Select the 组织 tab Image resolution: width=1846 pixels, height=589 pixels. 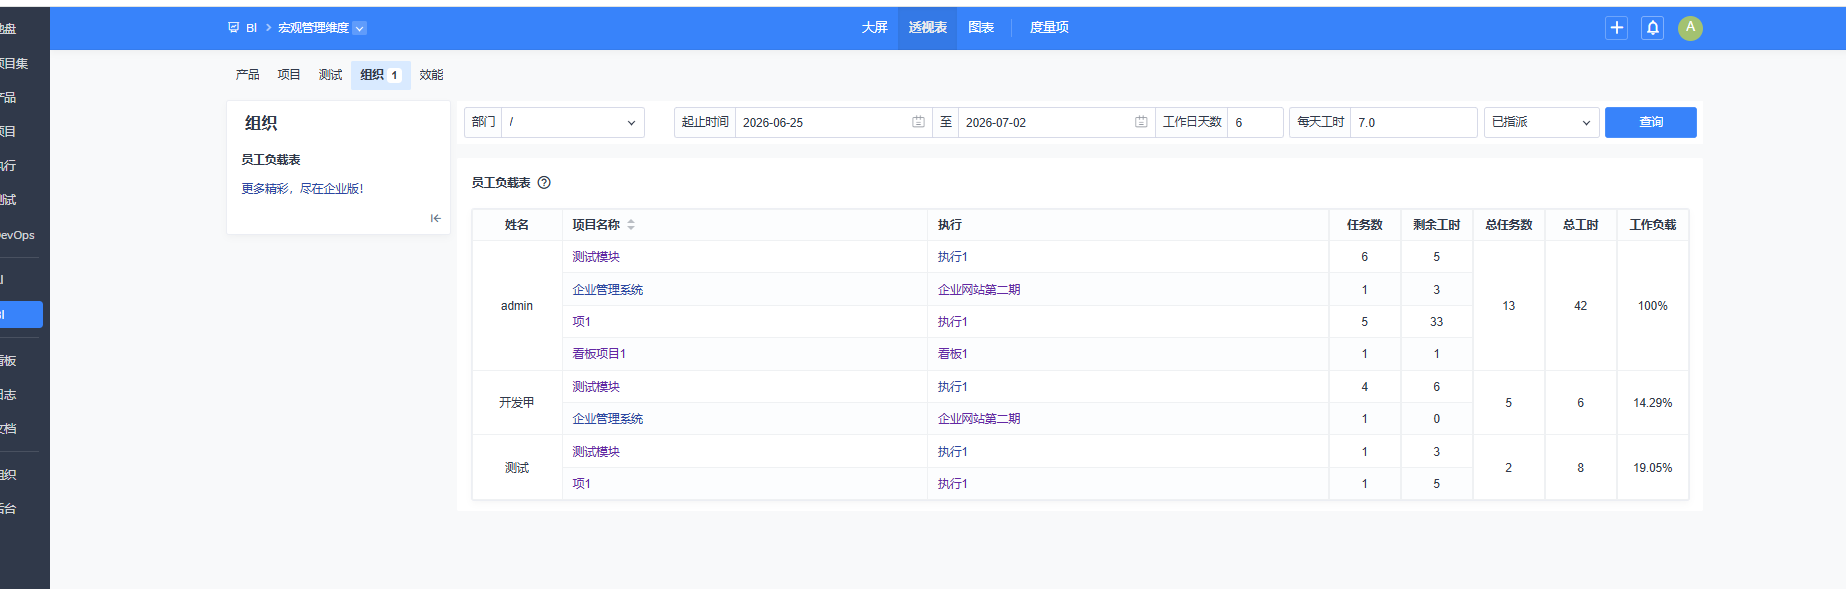coord(380,75)
